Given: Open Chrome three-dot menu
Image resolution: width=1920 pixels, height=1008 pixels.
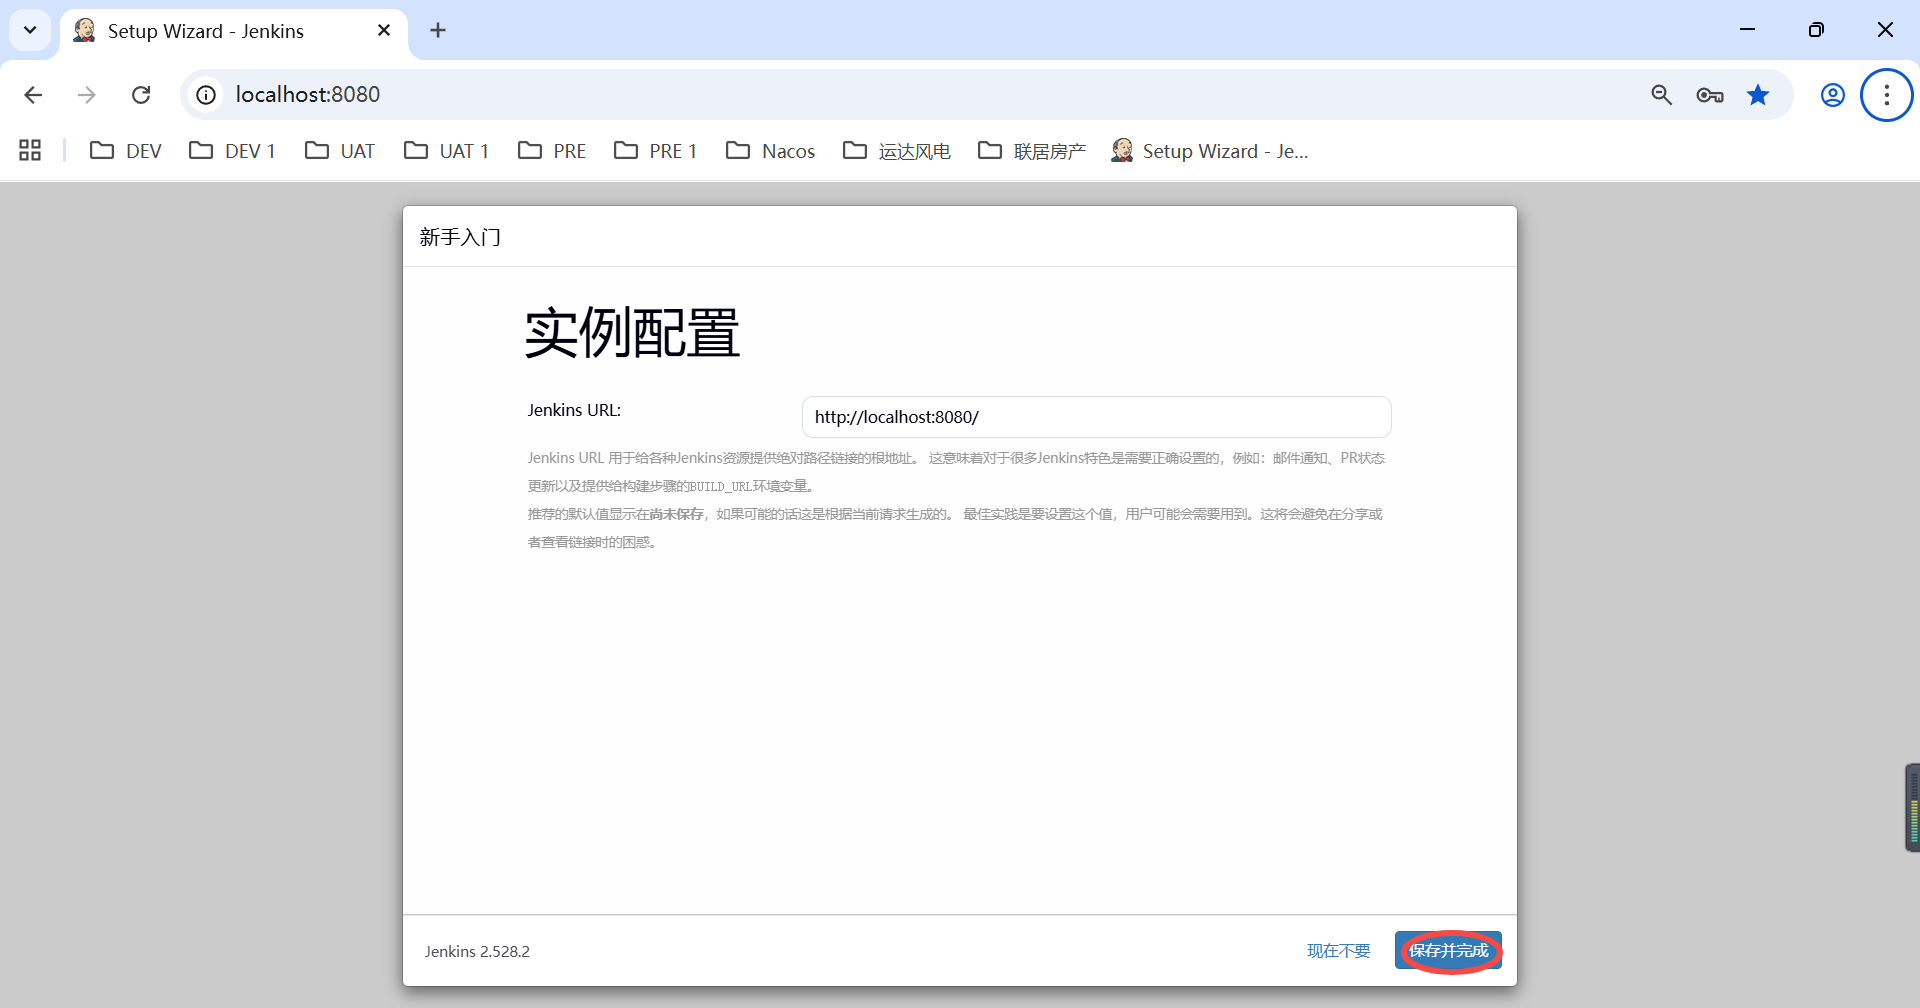Looking at the screenshot, I should (x=1886, y=95).
